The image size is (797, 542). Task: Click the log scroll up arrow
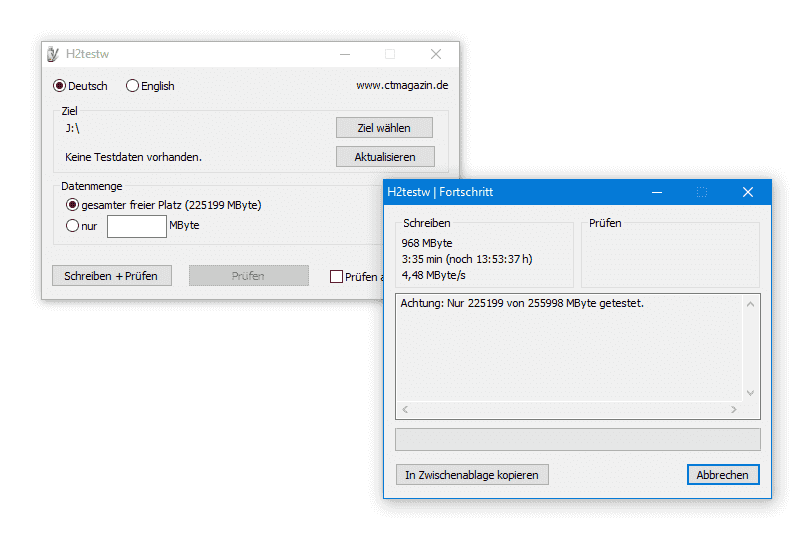pos(750,304)
